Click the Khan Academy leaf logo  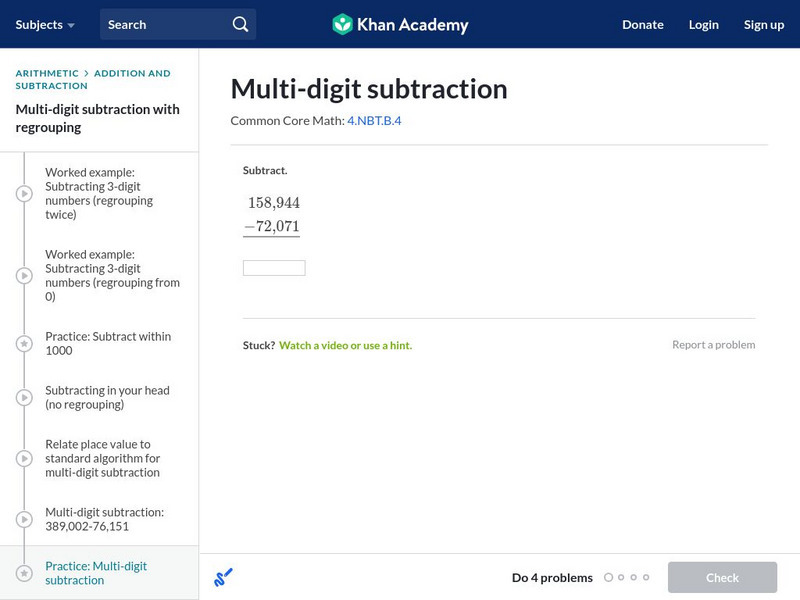click(342, 24)
